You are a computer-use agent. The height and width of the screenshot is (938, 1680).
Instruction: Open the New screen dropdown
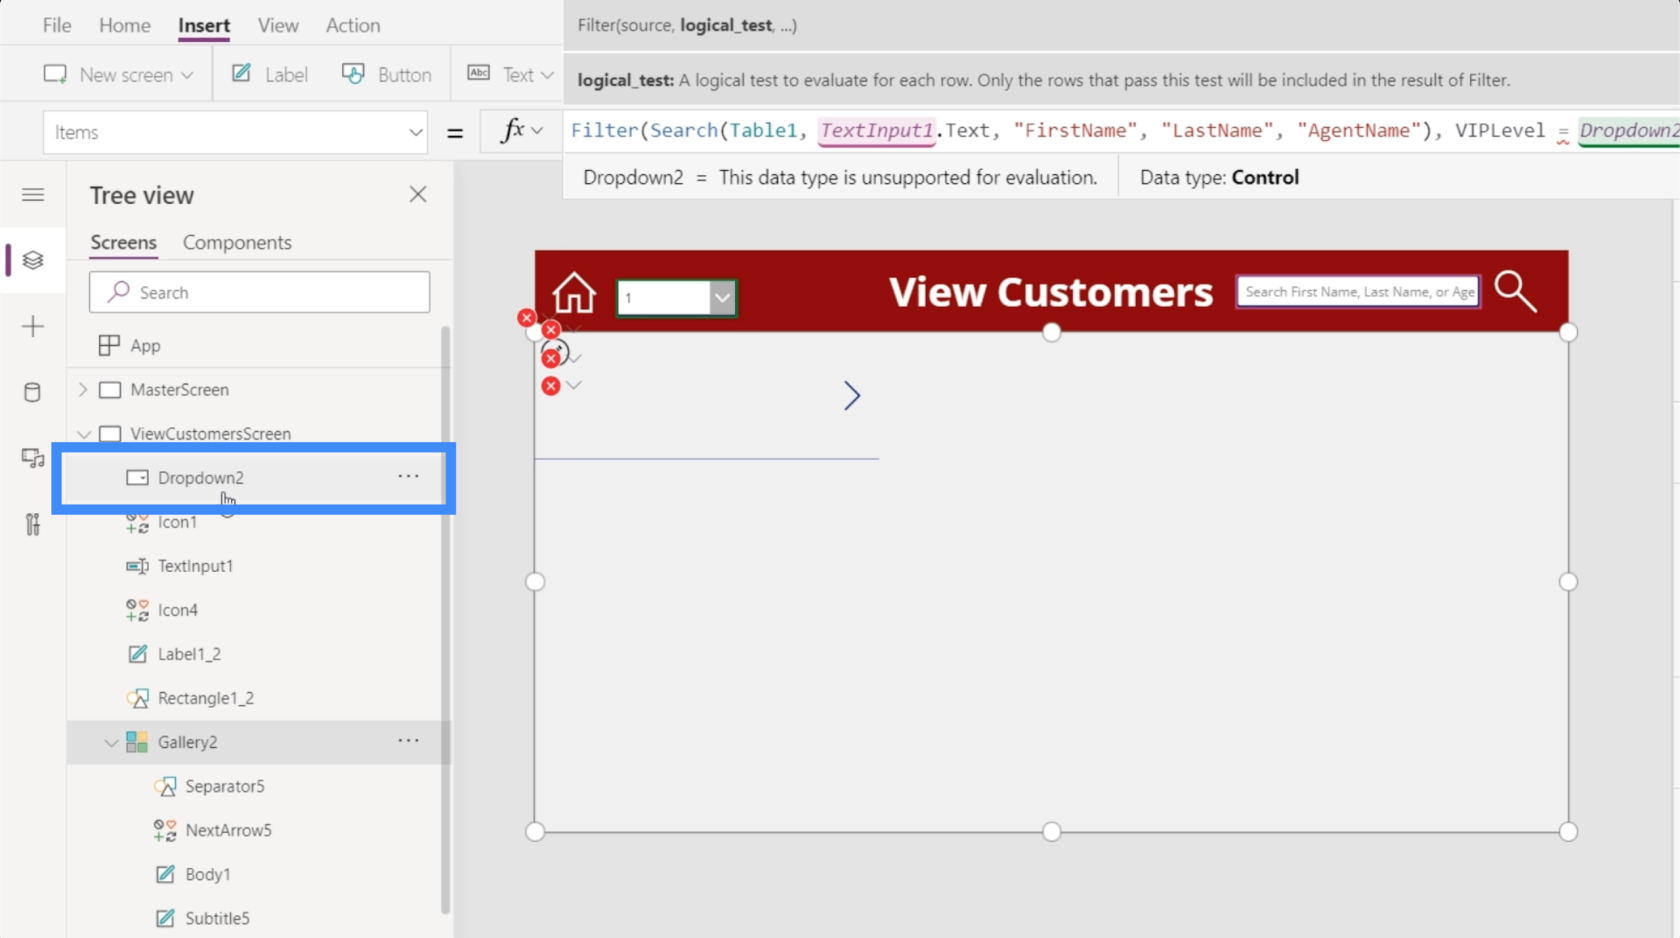coord(118,75)
